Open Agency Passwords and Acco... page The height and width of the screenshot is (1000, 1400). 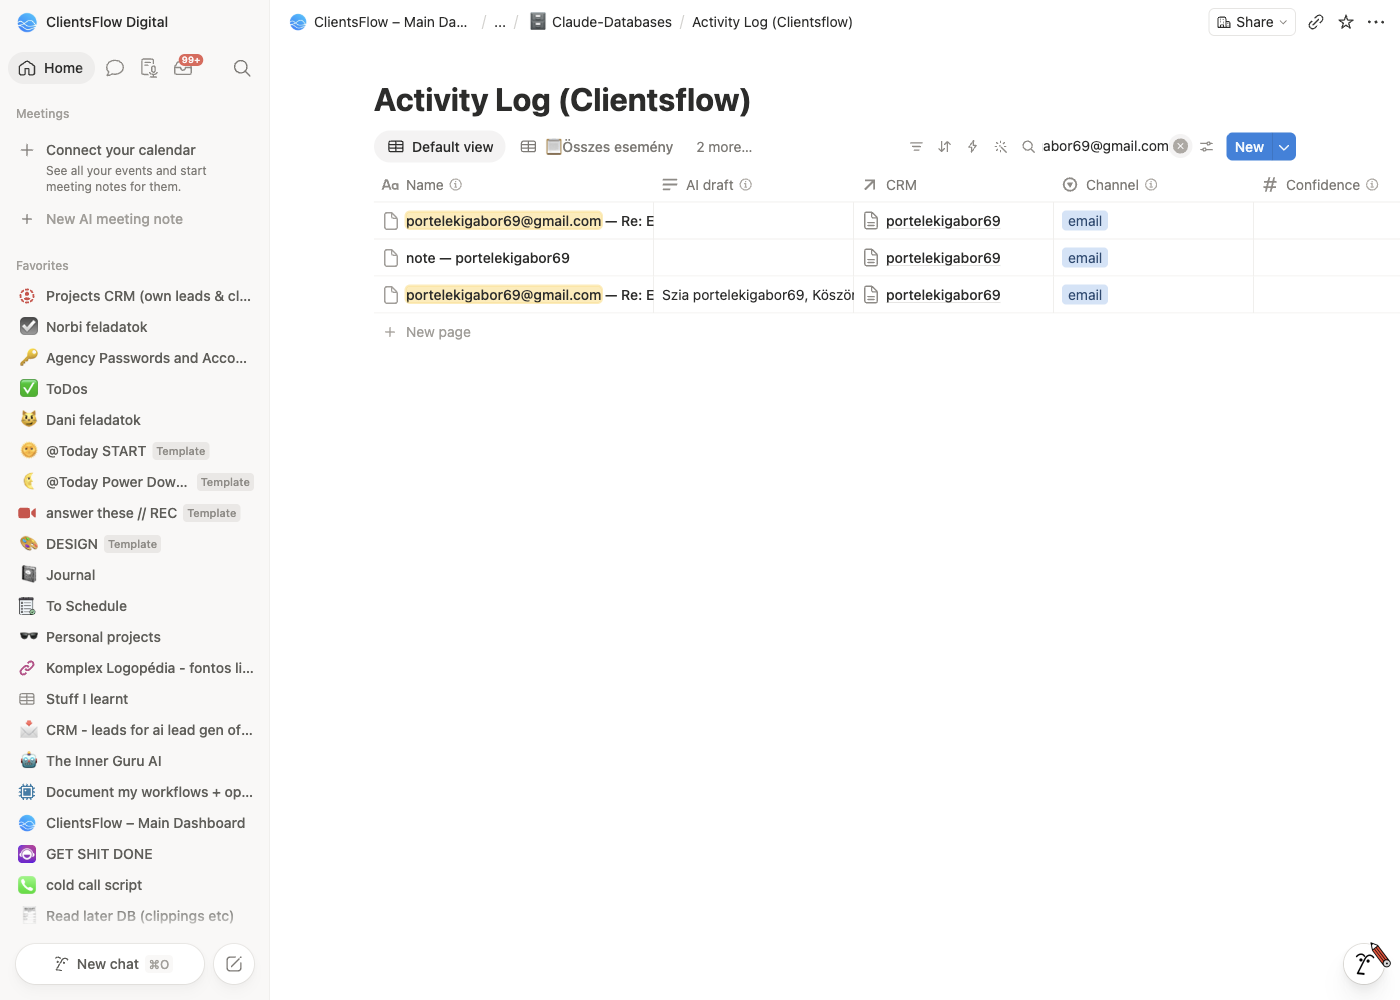pos(135,358)
